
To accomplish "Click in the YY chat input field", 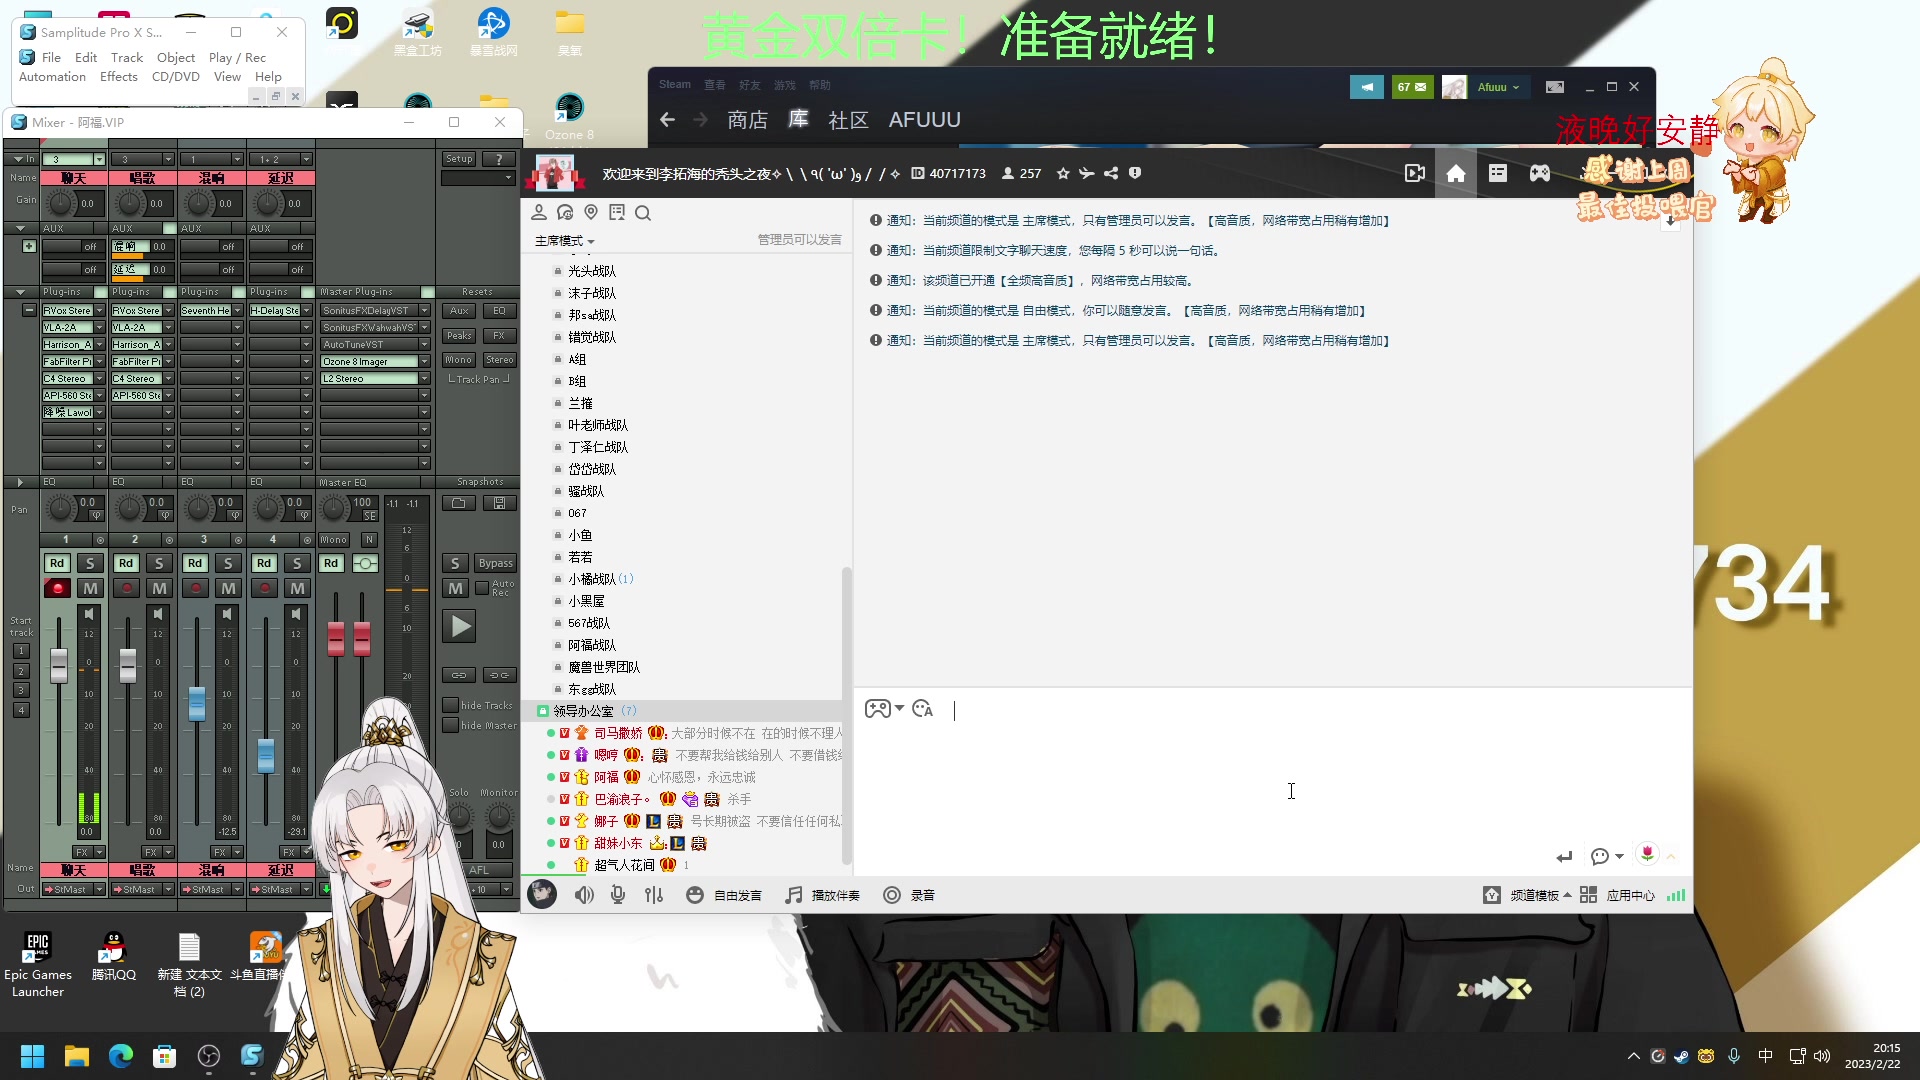I will point(1272,780).
